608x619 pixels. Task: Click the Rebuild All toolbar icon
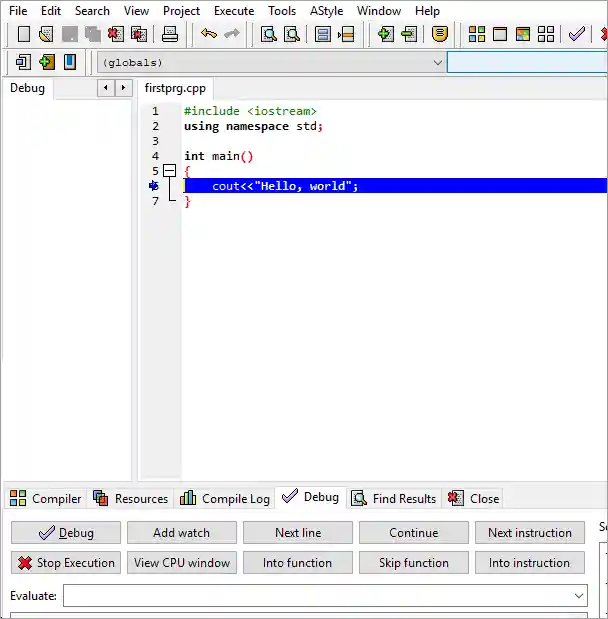[x=546, y=34]
